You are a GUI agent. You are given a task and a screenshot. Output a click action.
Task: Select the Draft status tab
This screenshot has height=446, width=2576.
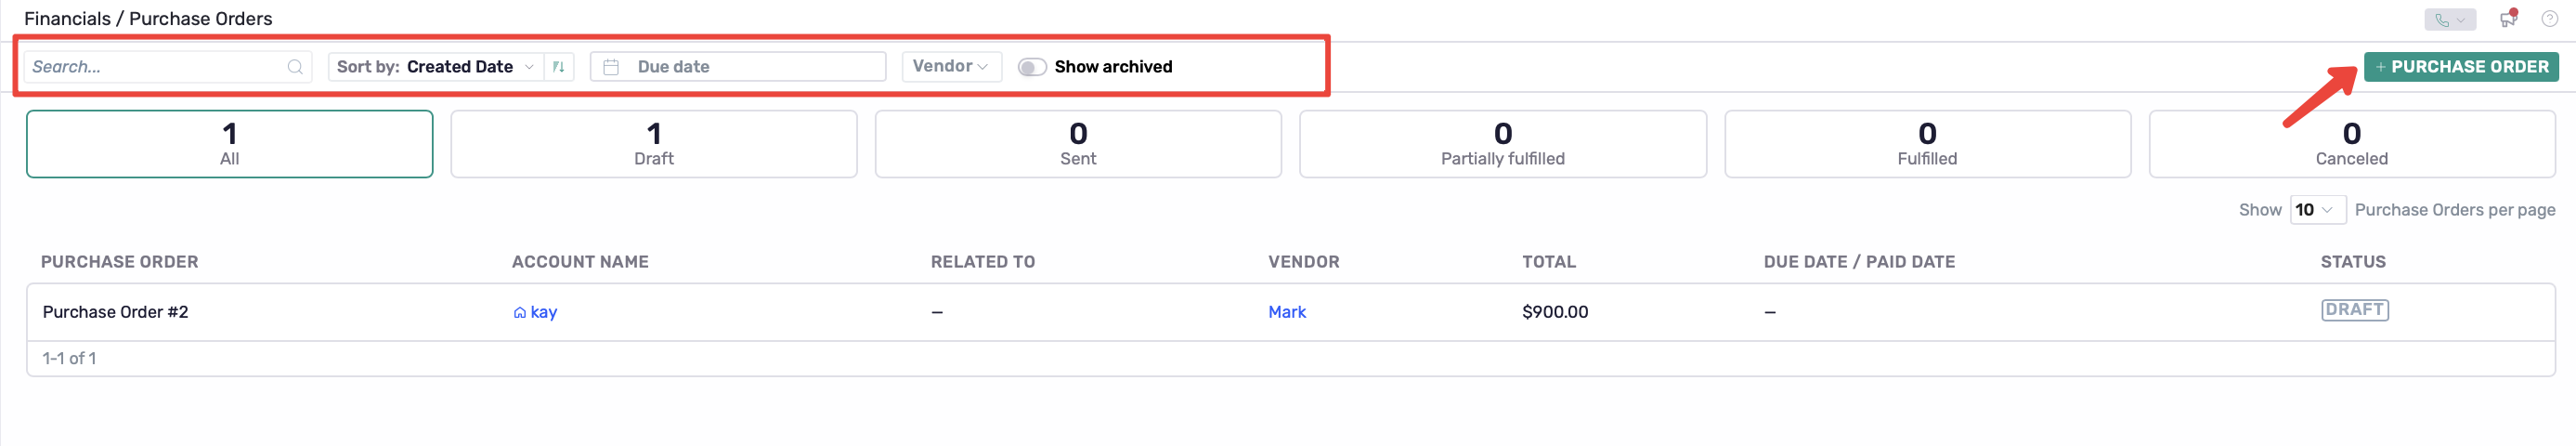653,144
